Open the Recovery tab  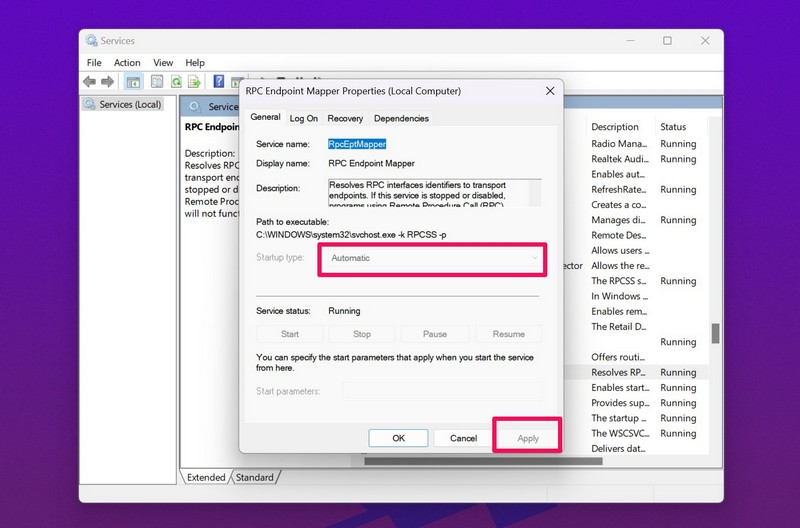pos(345,118)
